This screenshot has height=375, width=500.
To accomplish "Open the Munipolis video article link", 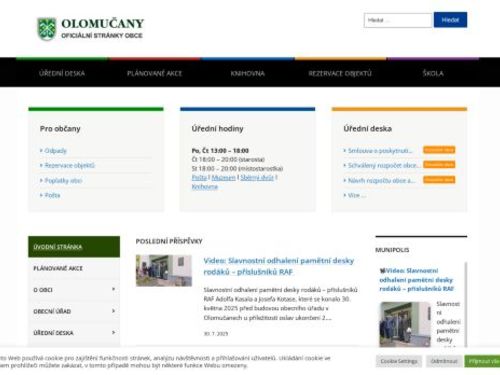I will coord(416,280).
